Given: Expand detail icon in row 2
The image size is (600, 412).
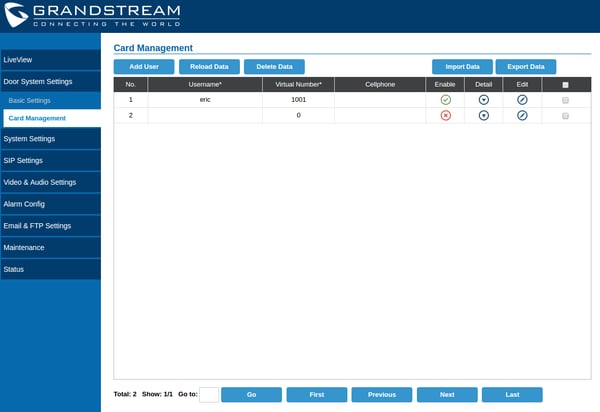Looking at the screenshot, I should tap(484, 116).
